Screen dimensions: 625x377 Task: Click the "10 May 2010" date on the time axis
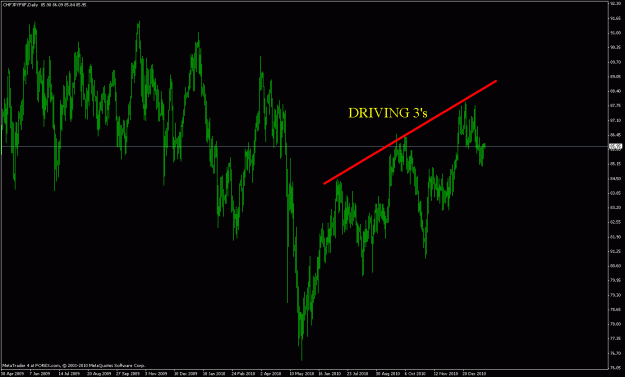pyautogui.click(x=302, y=373)
